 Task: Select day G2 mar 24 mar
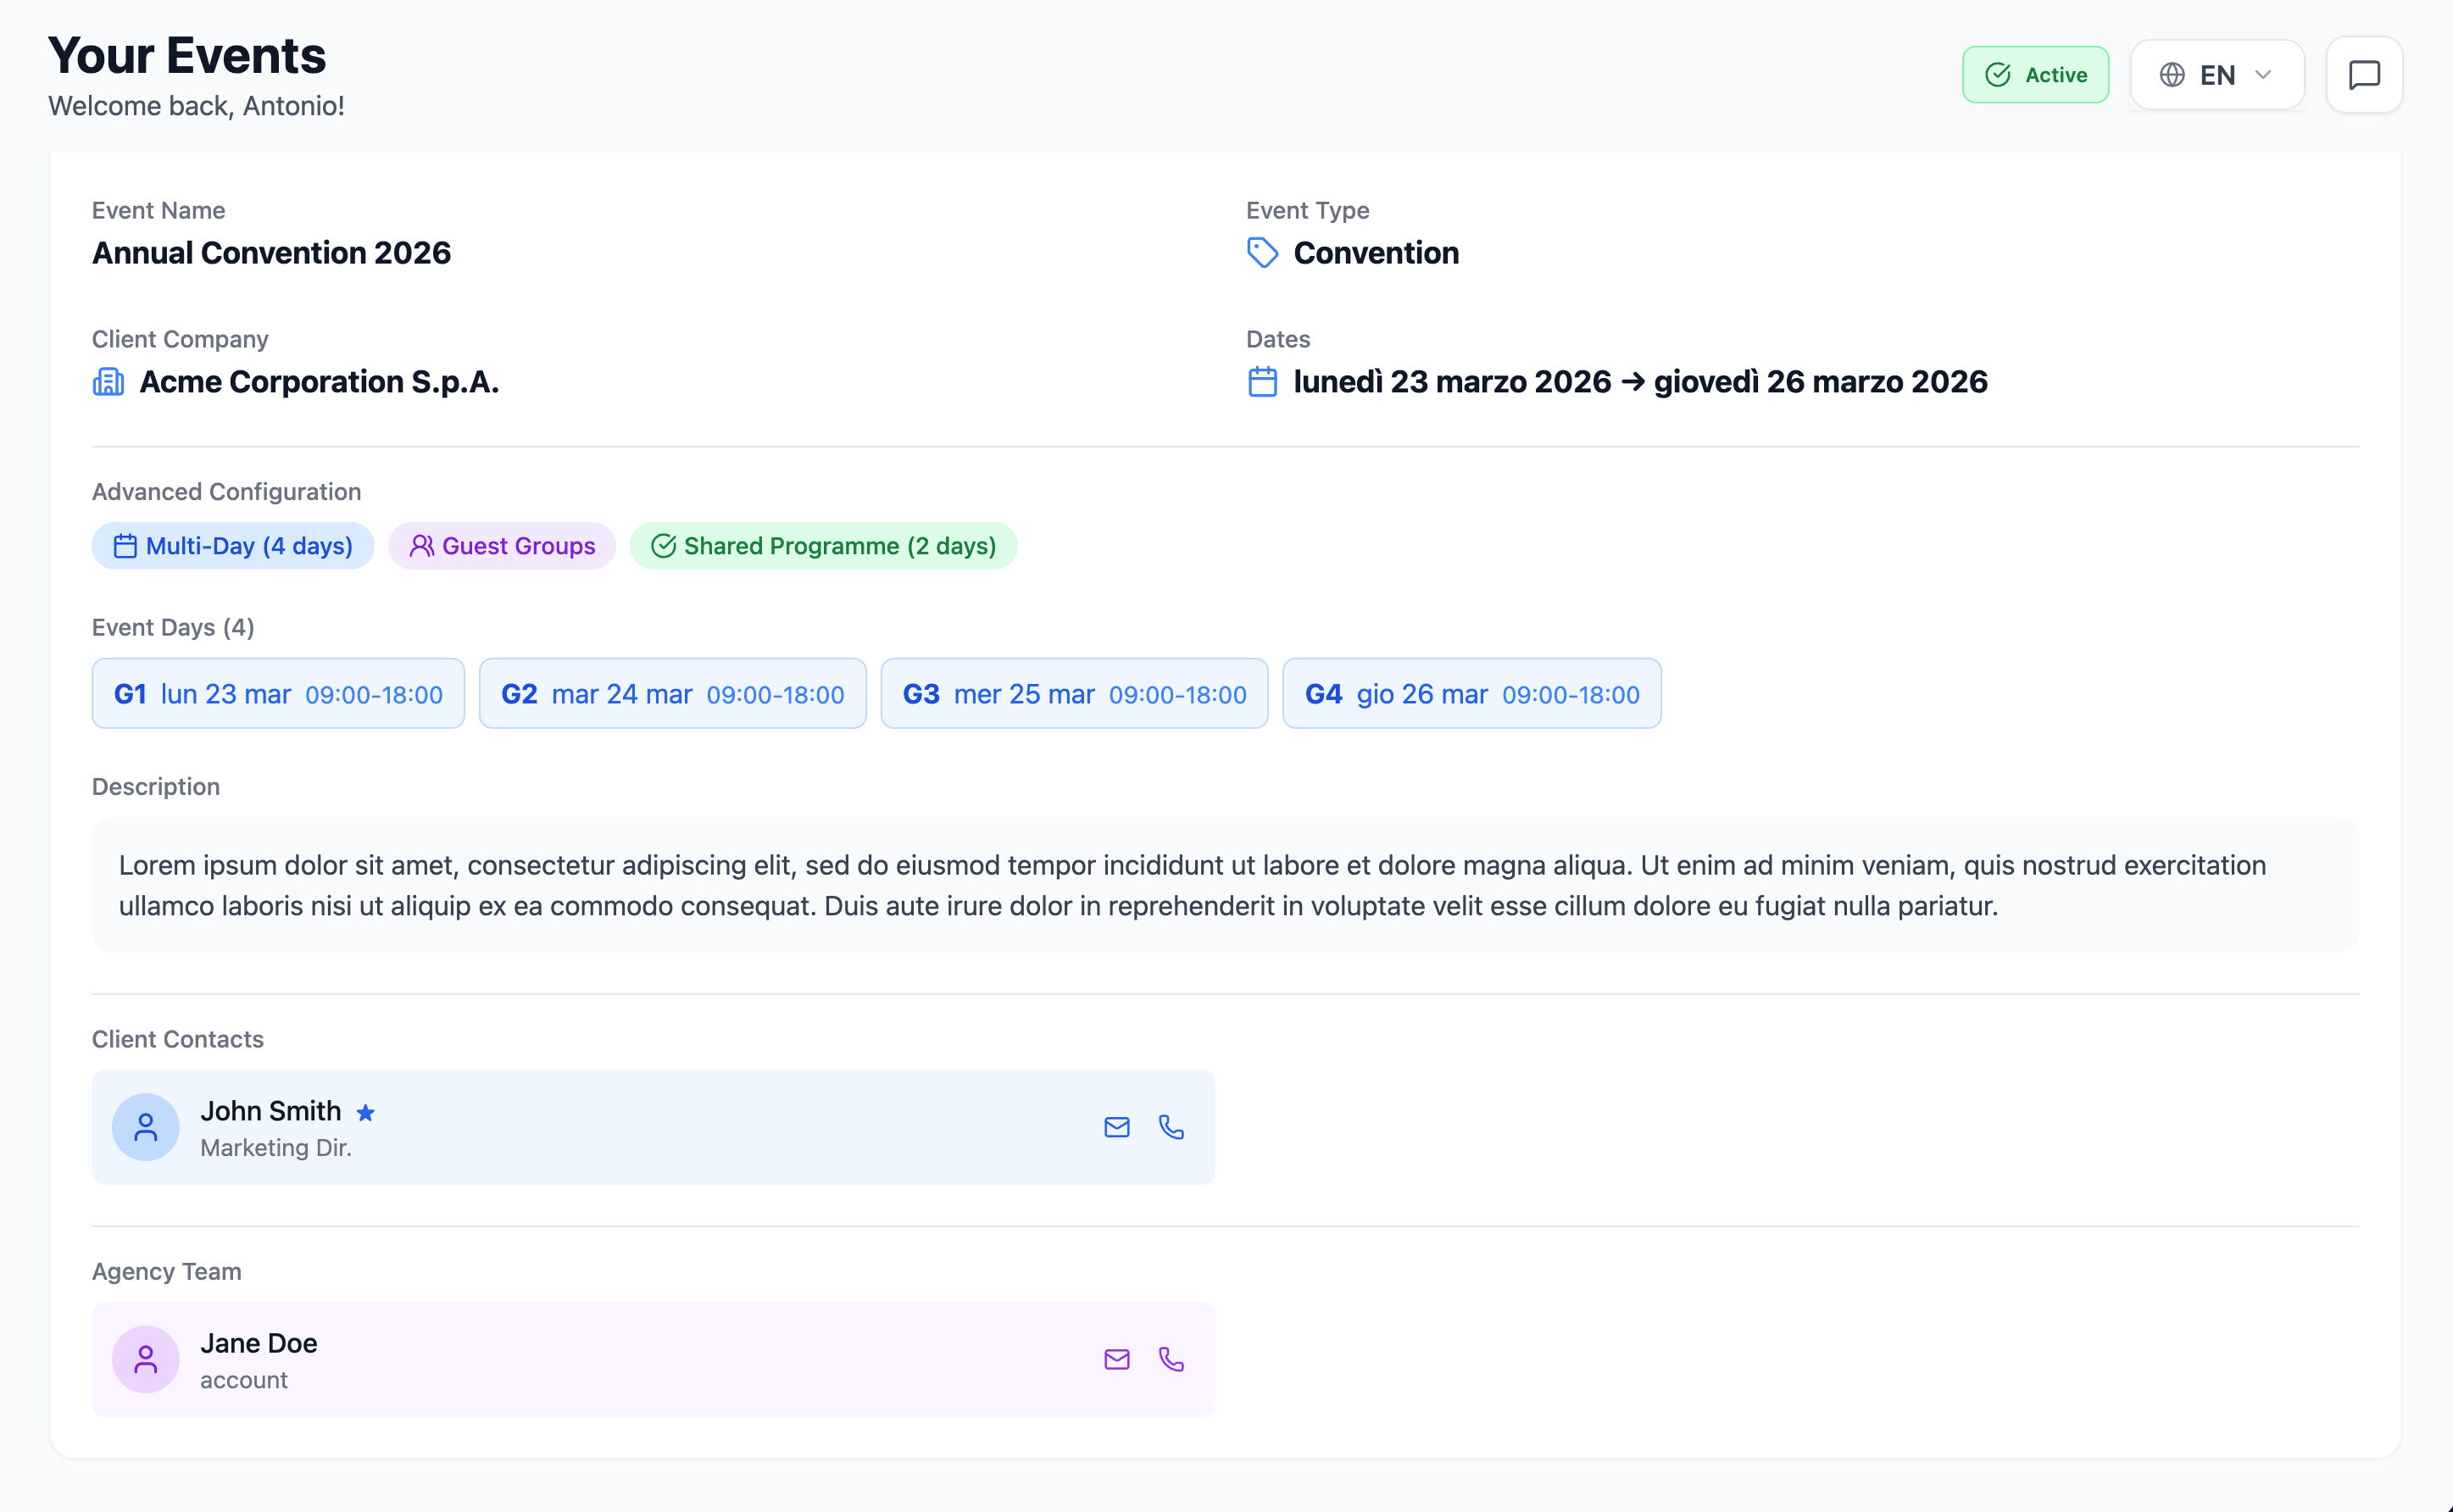[x=672, y=693]
